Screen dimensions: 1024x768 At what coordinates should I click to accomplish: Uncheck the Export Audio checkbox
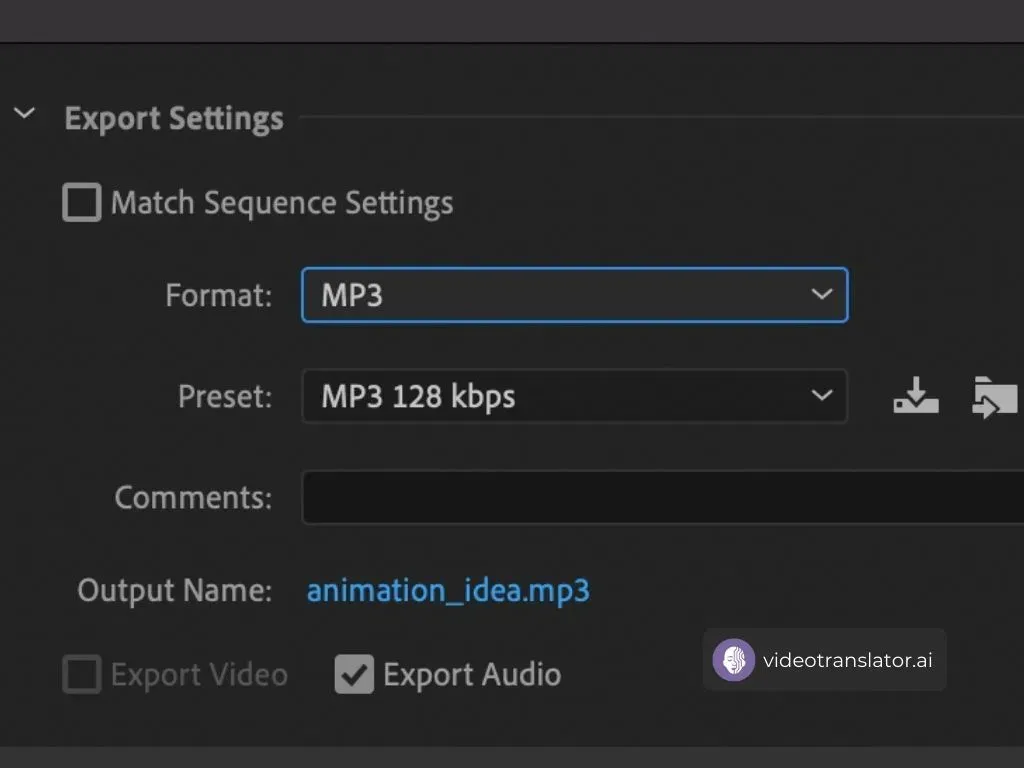point(353,674)
